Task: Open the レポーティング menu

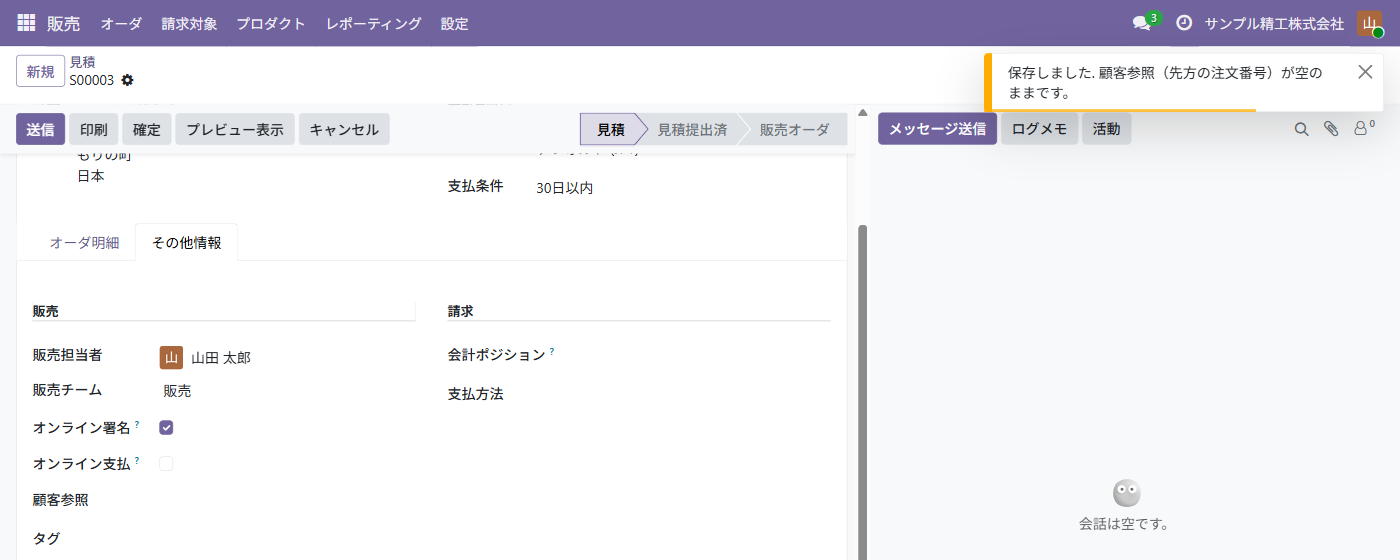Action: (x=373, y=23)
